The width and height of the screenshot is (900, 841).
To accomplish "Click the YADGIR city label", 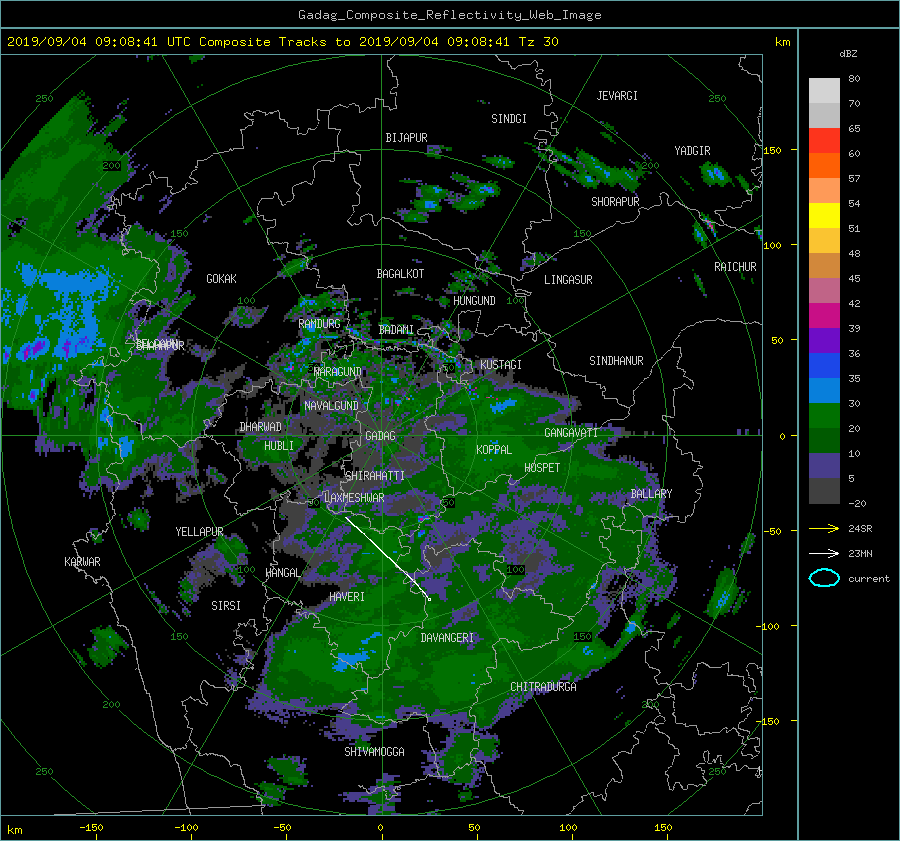I will pos(692,151).
